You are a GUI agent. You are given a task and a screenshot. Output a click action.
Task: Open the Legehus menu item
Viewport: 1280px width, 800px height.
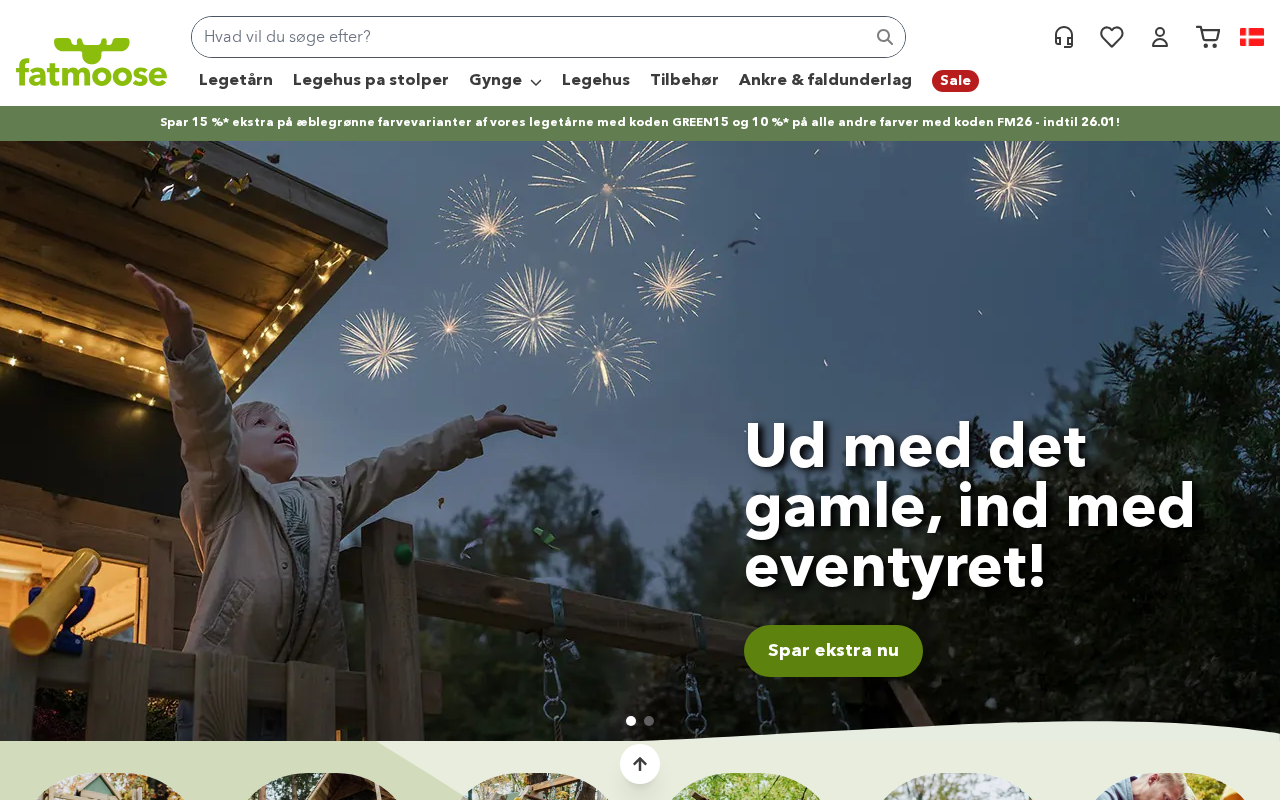tap(596, 80)
